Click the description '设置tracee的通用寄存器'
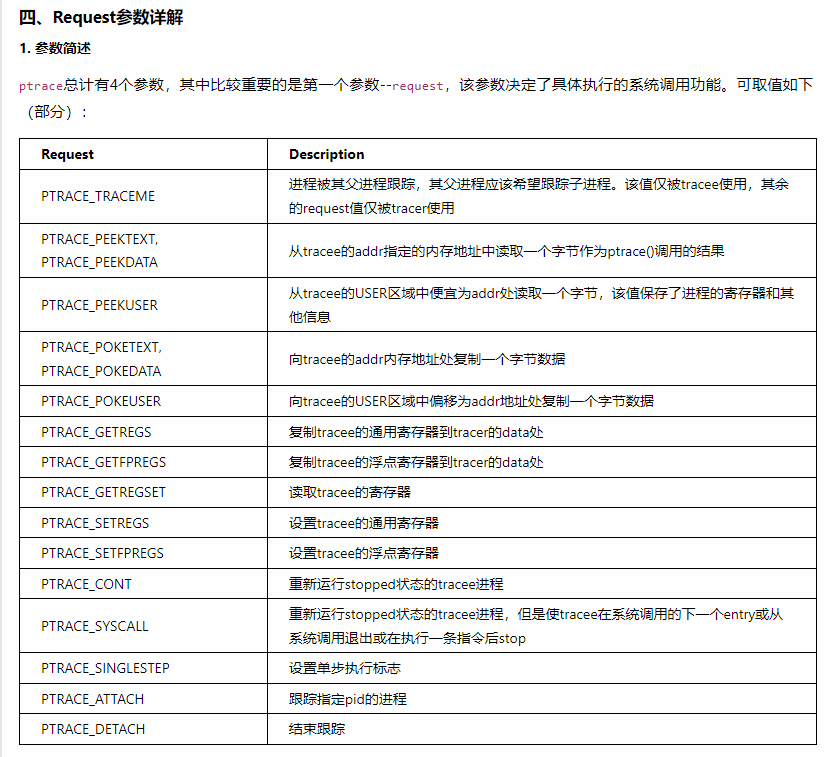 (364, 523)
